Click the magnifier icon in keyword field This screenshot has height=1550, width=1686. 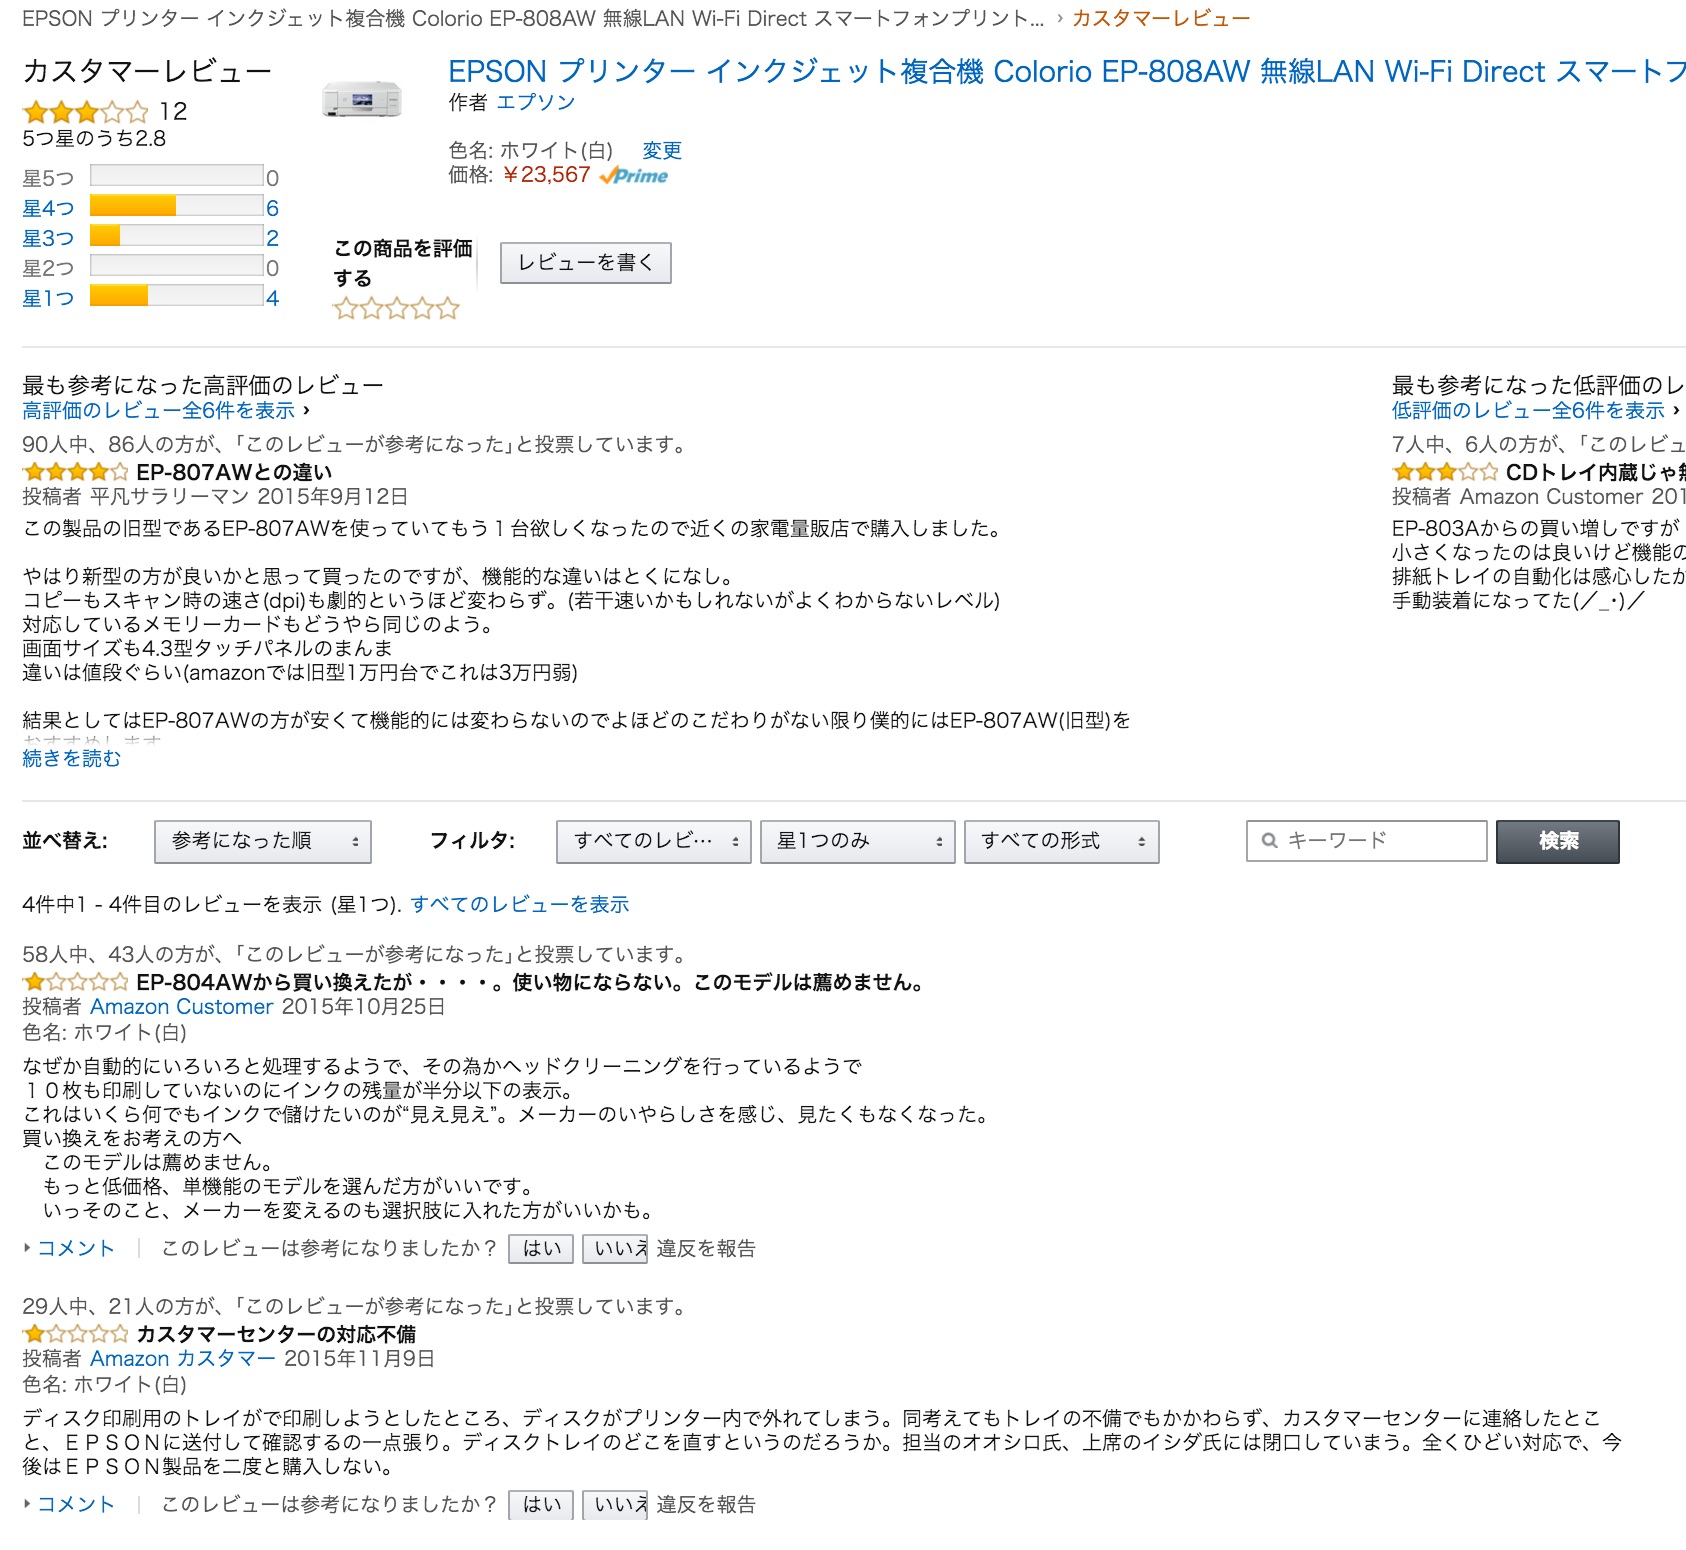1270,841
